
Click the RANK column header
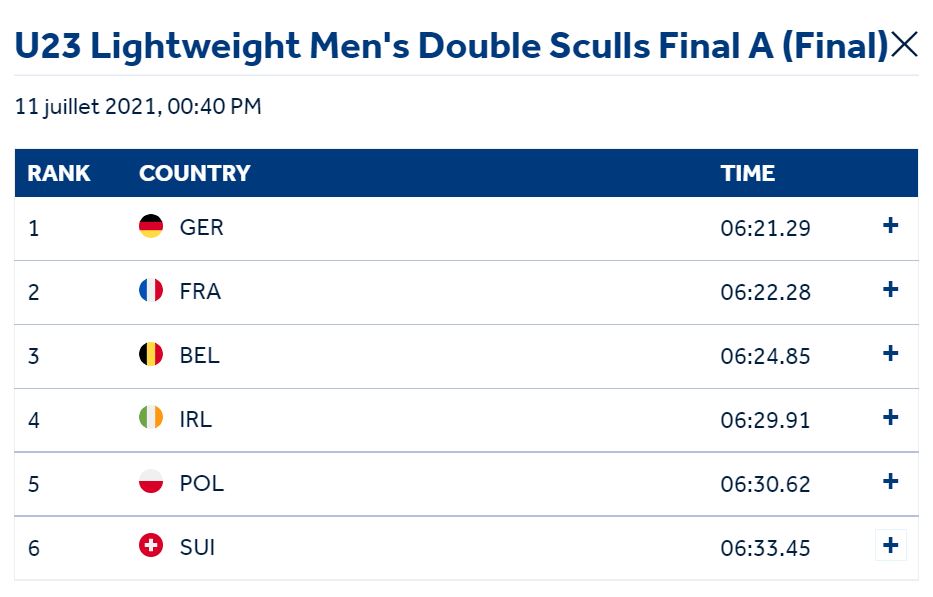coord(59,173)
